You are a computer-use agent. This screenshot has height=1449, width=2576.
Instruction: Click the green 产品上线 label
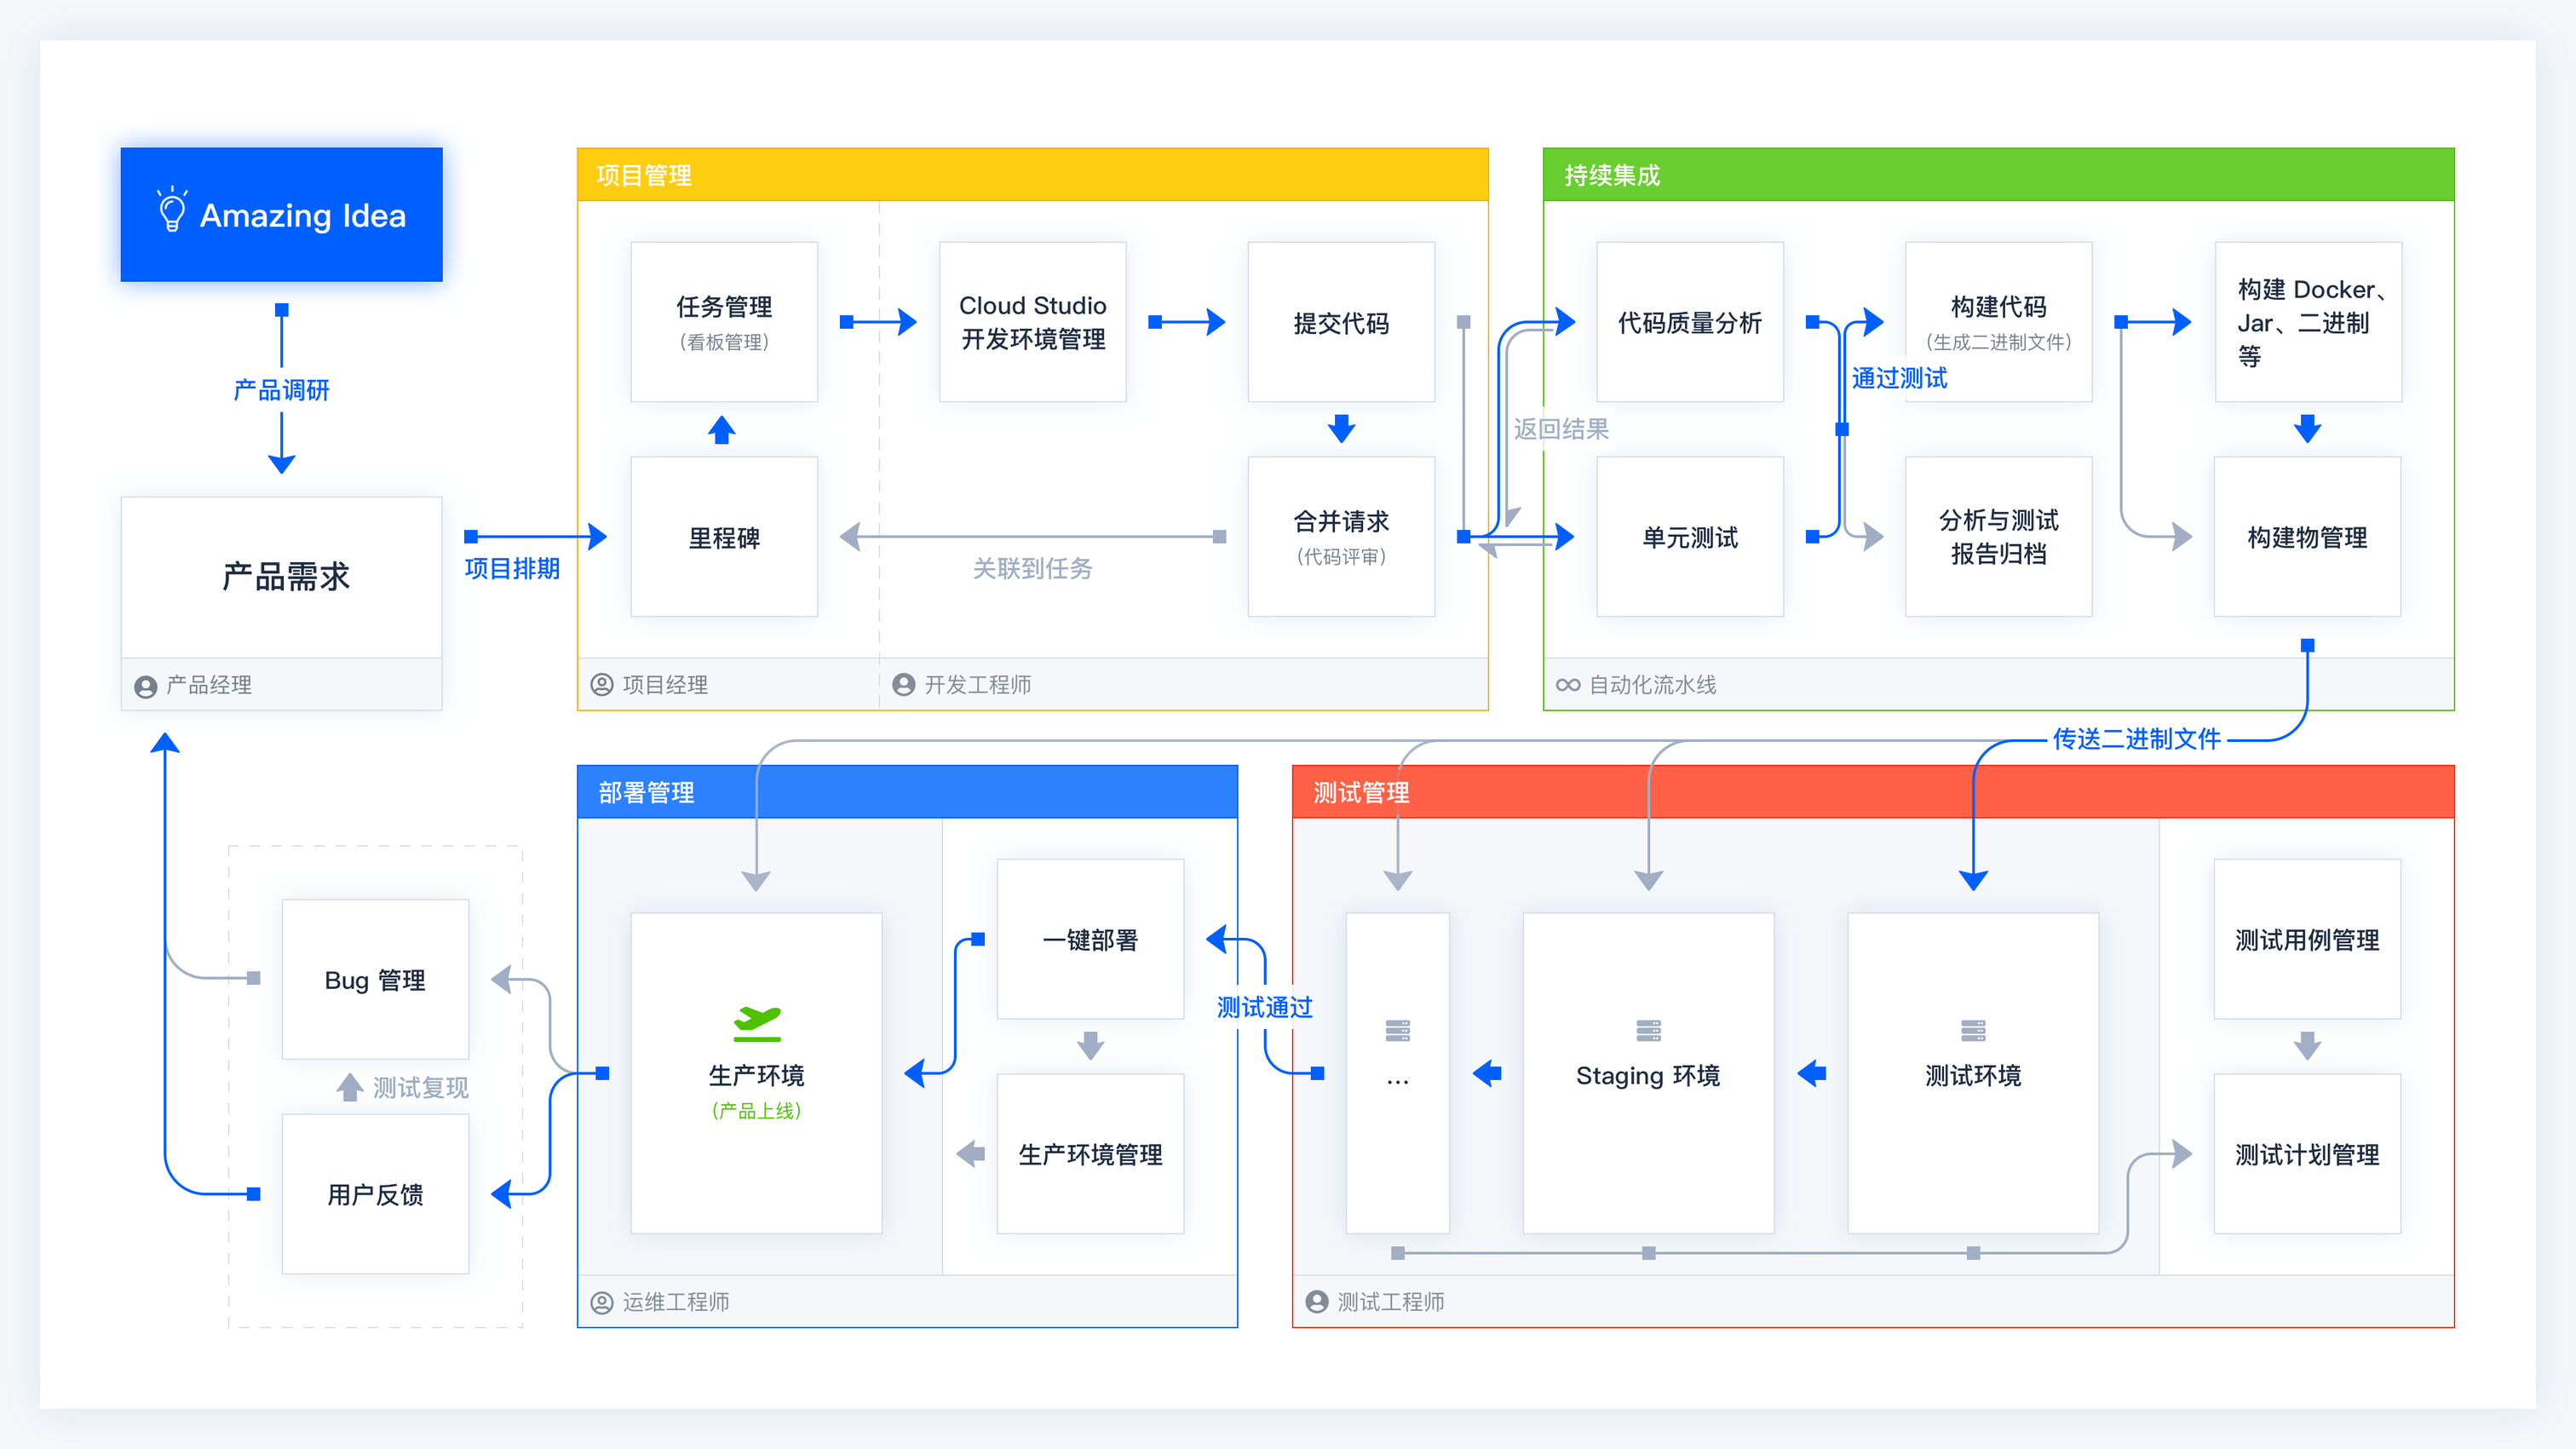tap(757, 1110)
